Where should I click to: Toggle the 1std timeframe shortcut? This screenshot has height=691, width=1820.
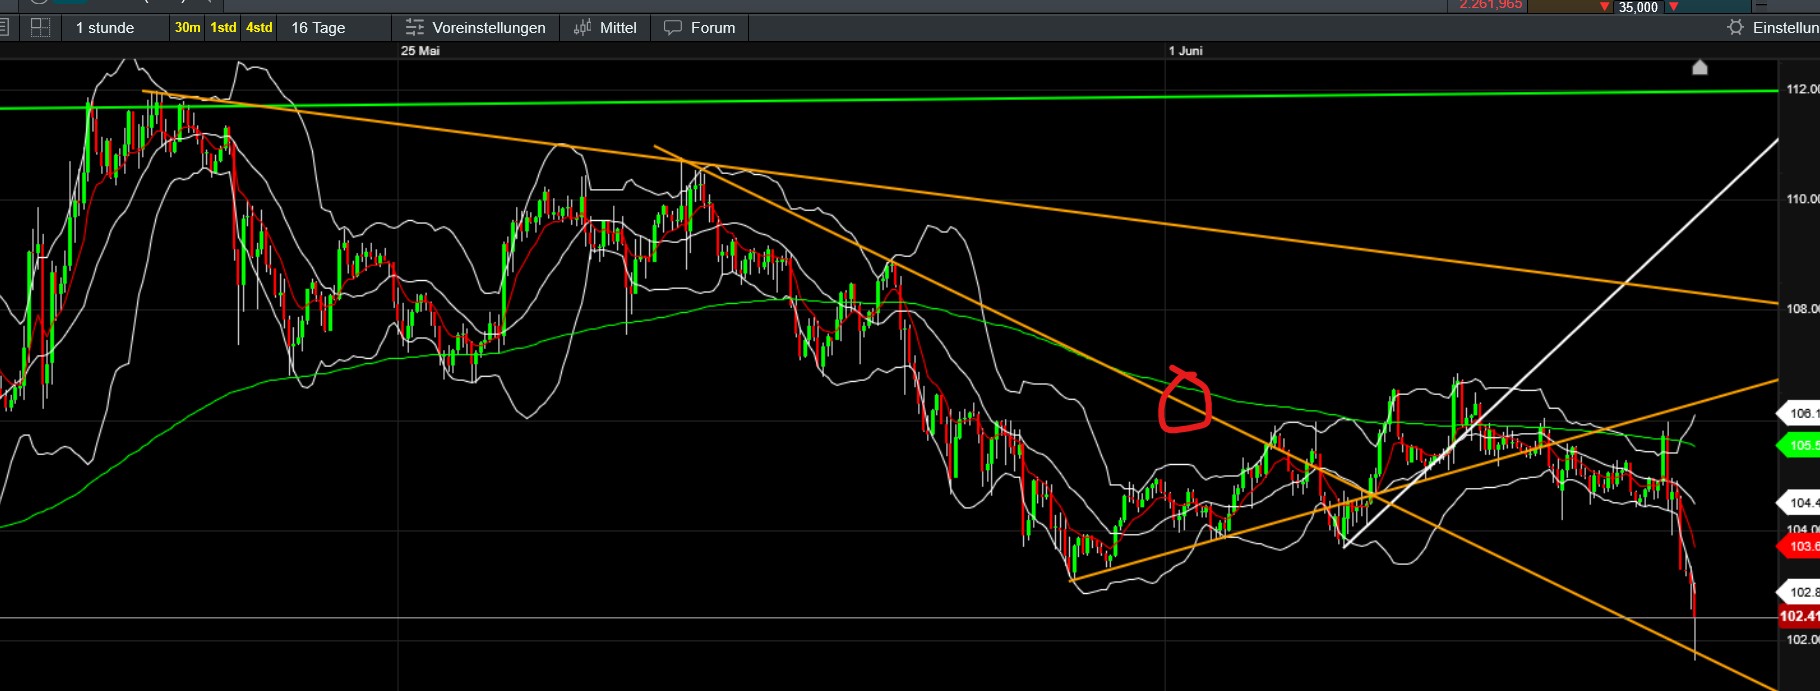point(223,28)
